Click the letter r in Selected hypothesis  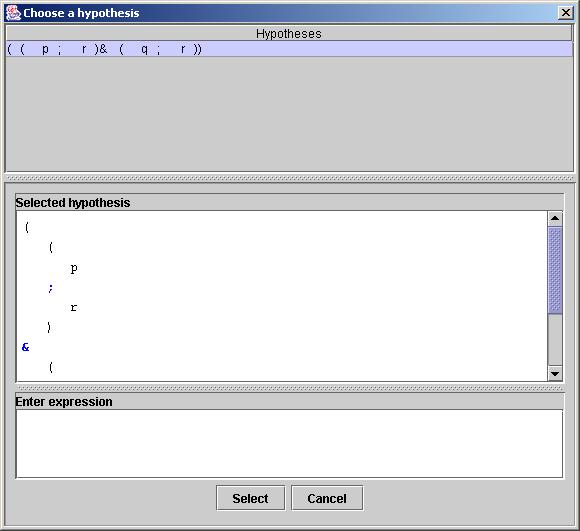pos(74,307)
